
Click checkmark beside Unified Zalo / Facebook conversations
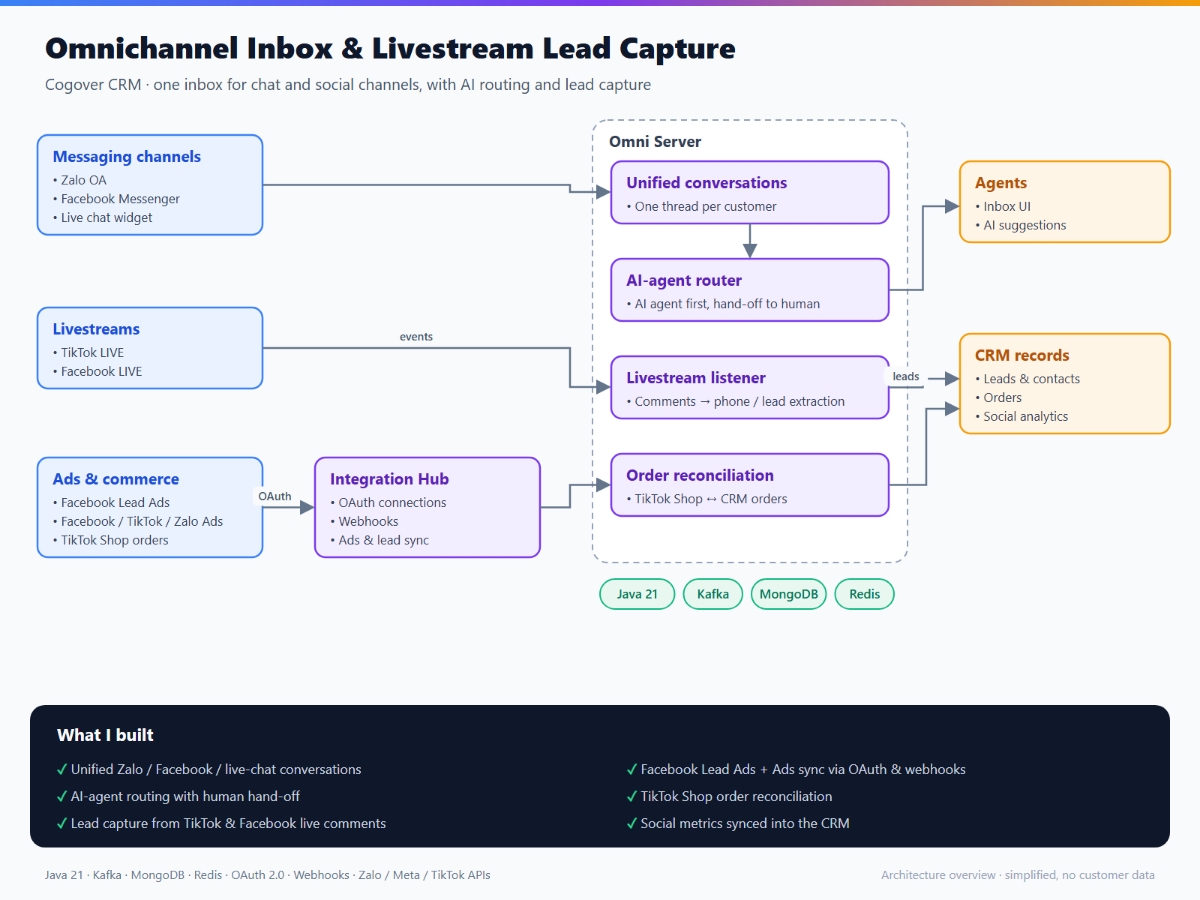coord(62,770)
